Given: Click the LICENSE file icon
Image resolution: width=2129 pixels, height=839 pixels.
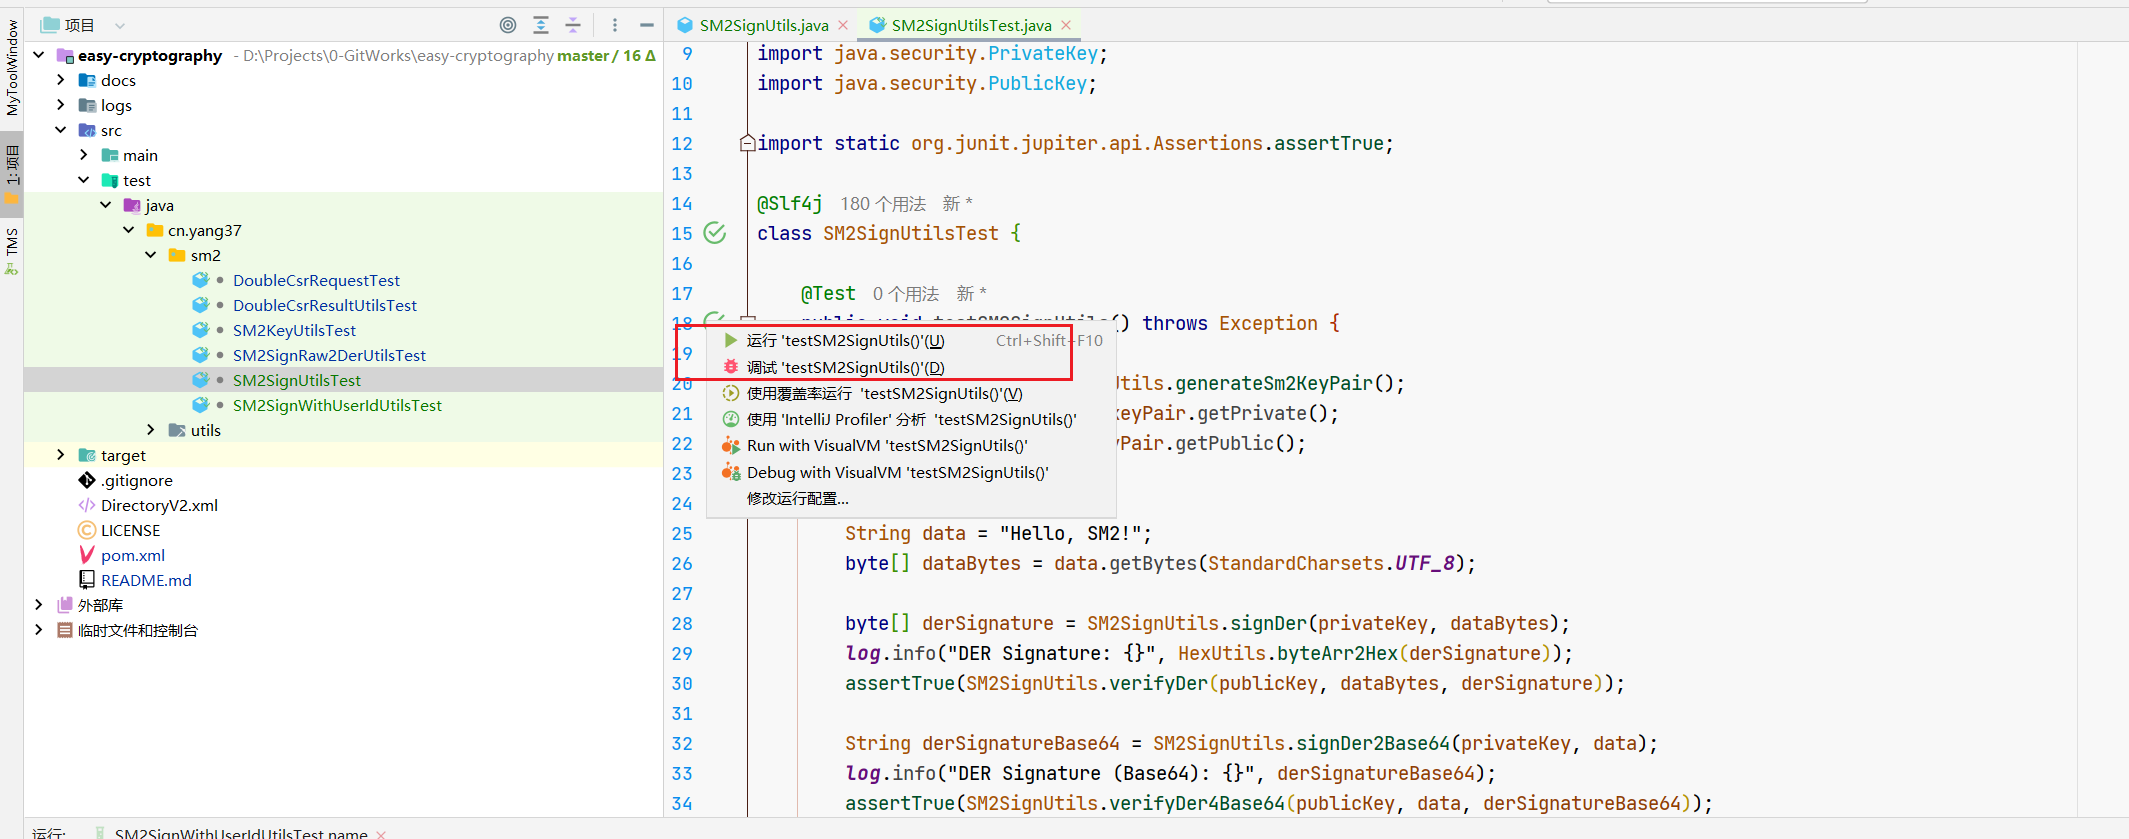Looking at the screenshot, I should pos(87,530).
